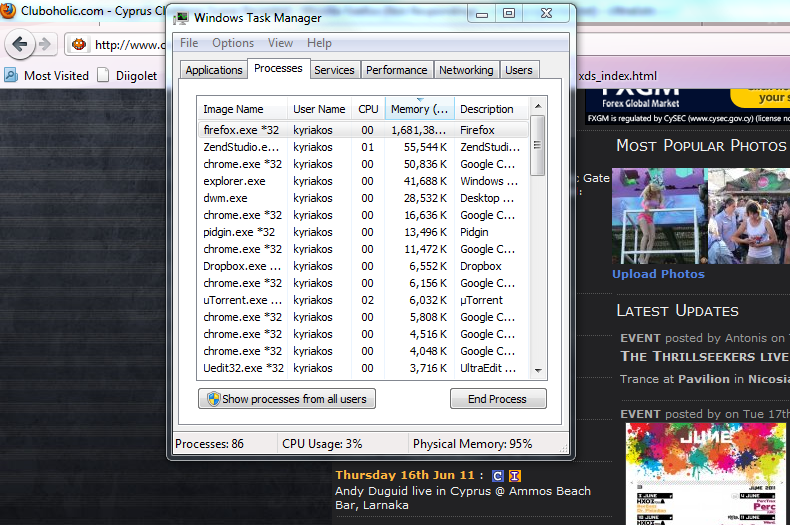Click the process list scrollbar thumb
This screenshot has width=790, height=525.
point(538,145)
